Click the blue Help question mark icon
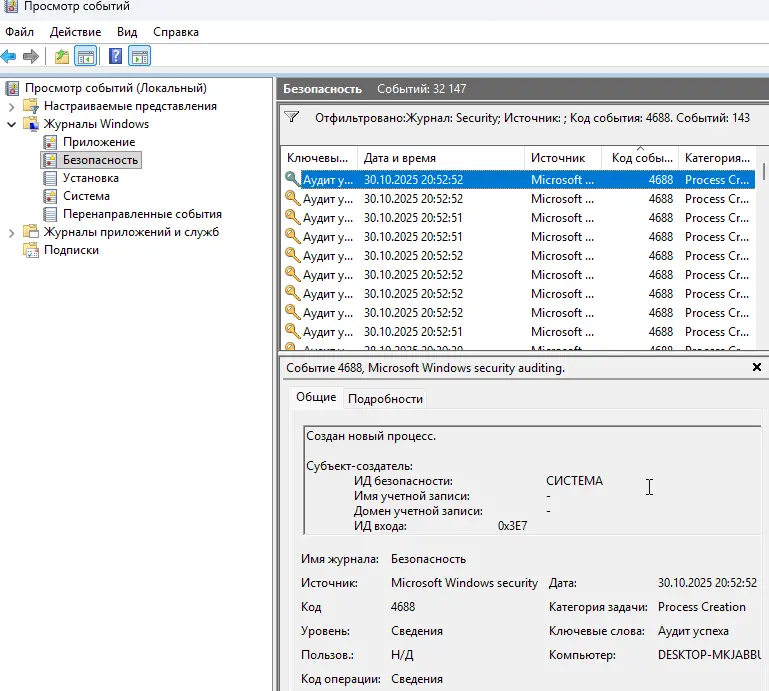This screenshot has height=691, width=769. tap(116, 56)
